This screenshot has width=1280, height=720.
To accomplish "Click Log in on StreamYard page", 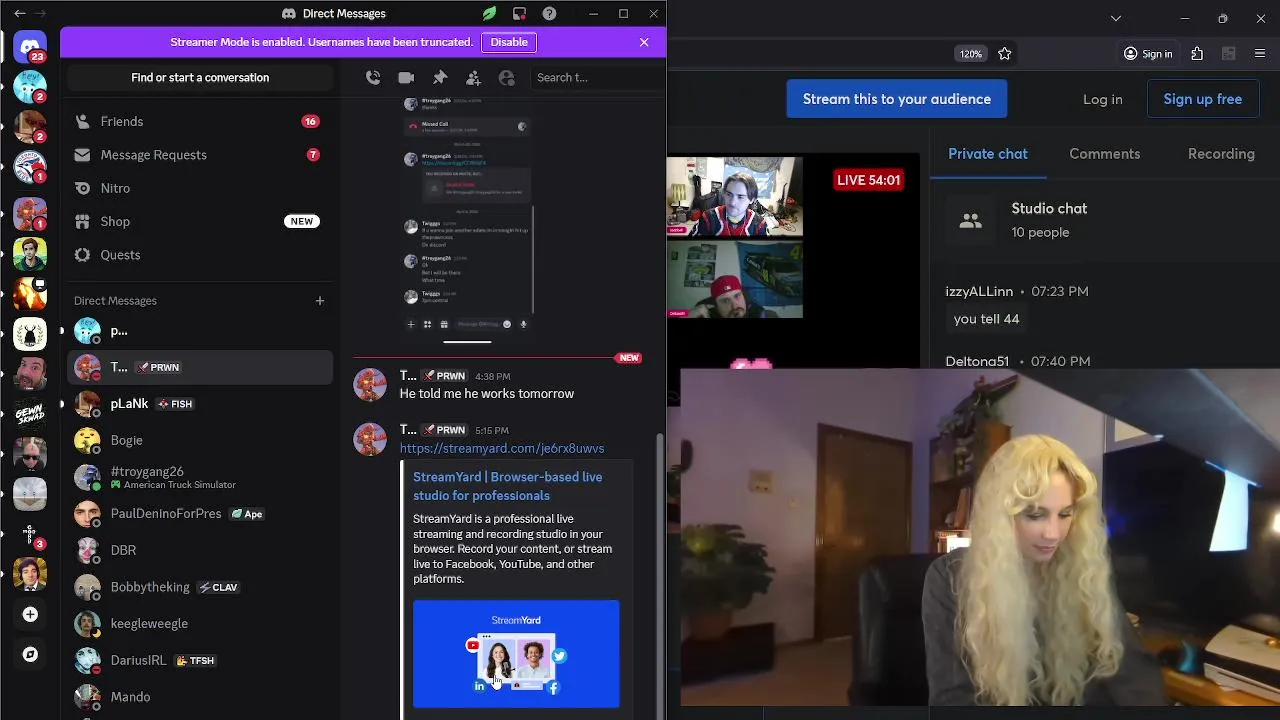I will click(x=1103, y=99).
